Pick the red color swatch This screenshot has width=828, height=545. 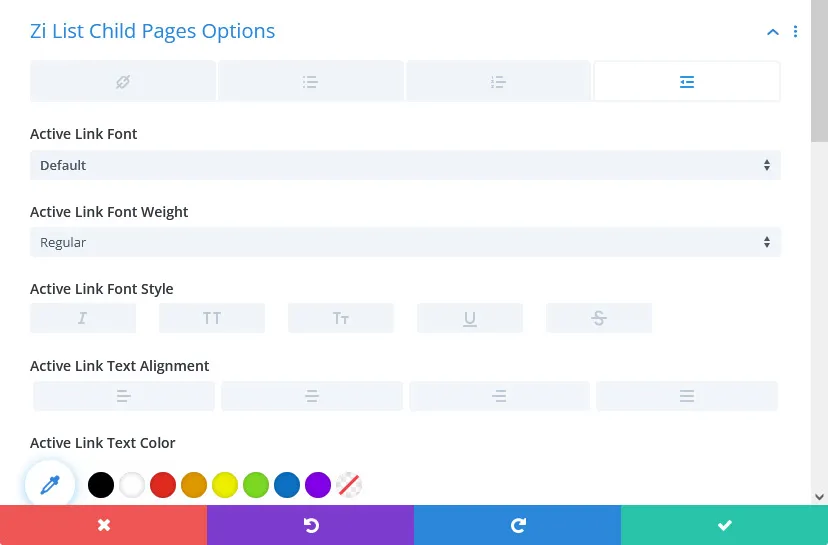click(163, 486)
